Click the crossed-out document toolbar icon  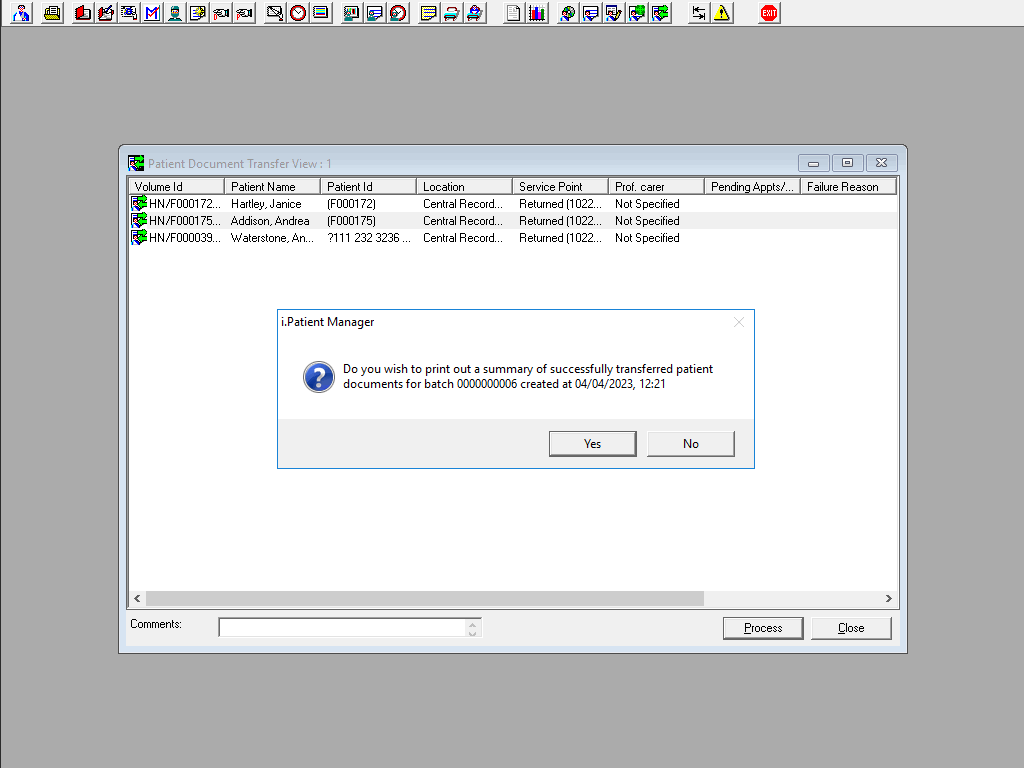[275, 13]
